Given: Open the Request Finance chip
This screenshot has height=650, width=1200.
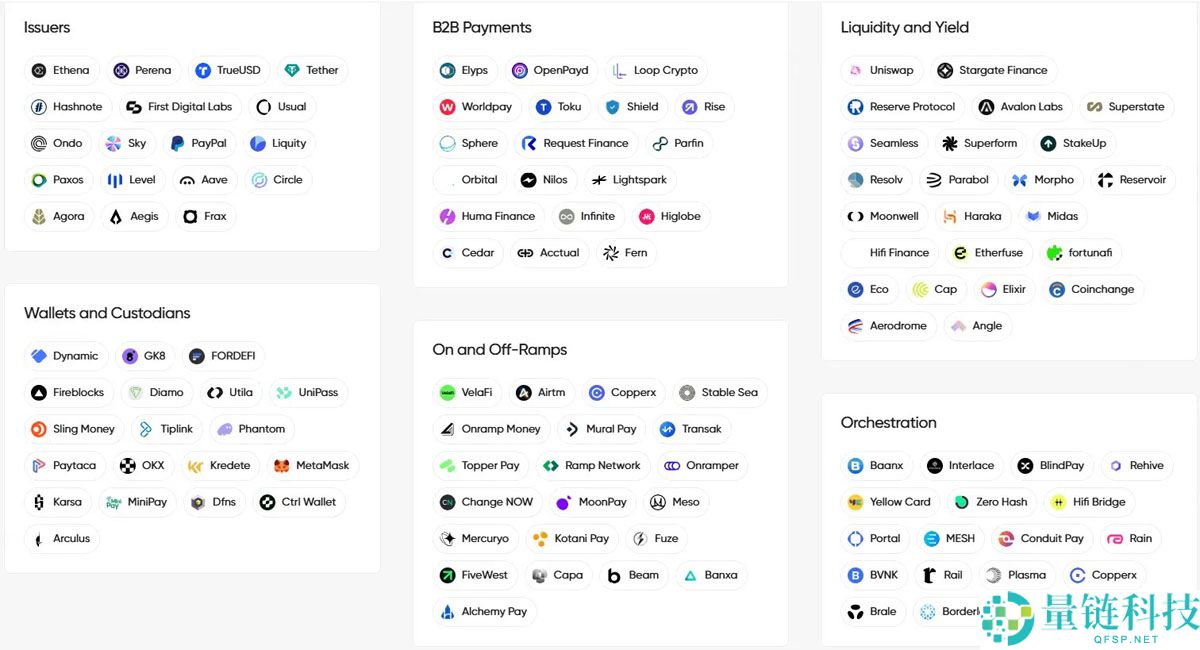Looking at the screenshot, I should click(x=575, y=144).
